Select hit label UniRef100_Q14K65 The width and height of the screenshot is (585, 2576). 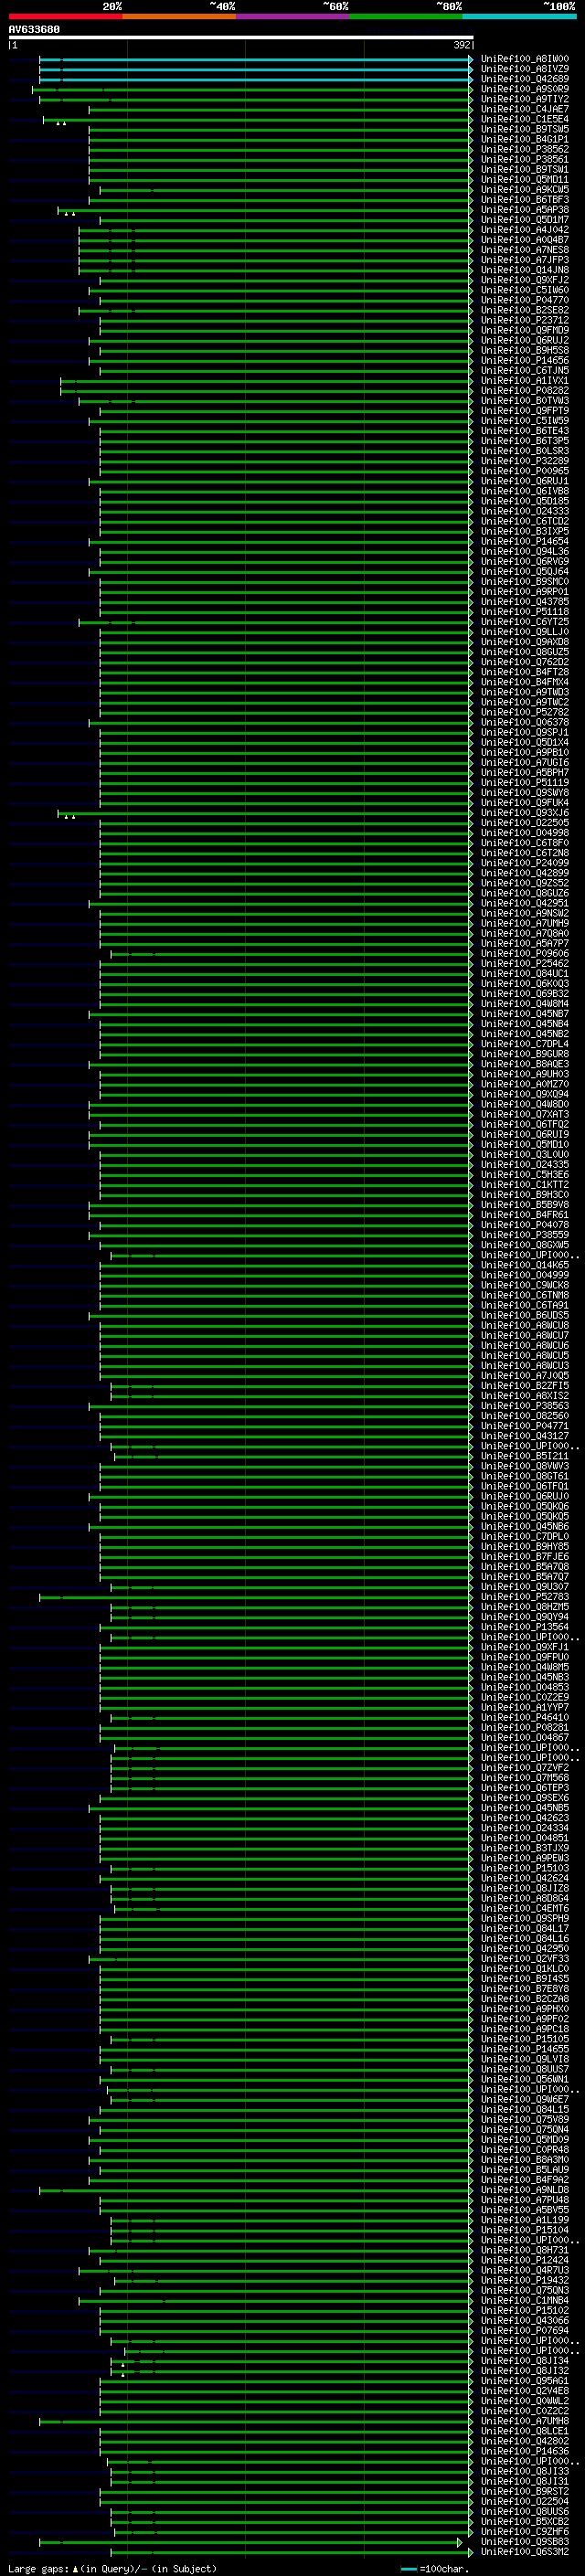click(x=525, y=1266)
